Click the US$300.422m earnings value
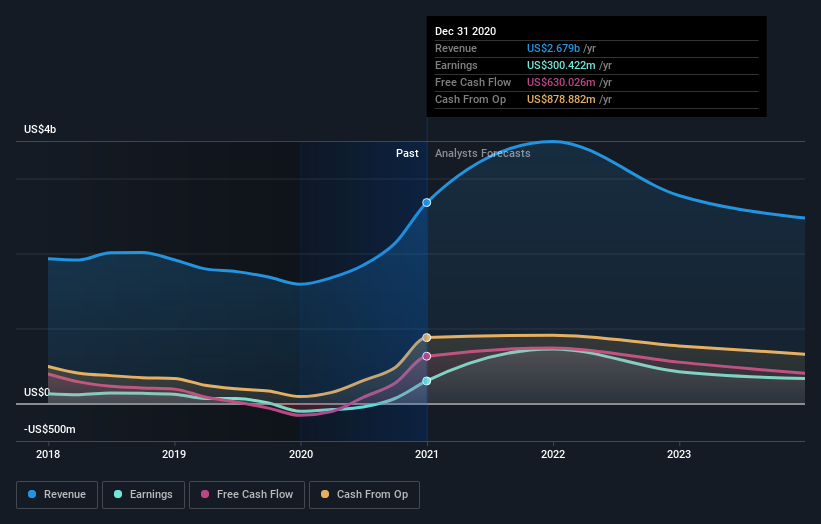This screenshot has width=821, height=524. coord(561,65)
